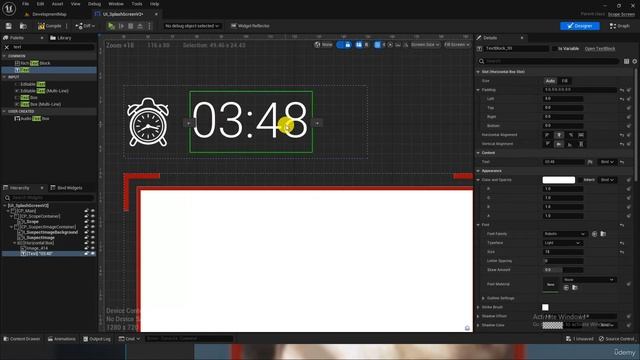Select Vertical Alignment bottom icon
Image resolution: width=640 pixels, height=360 pixels.
click(570, 144)
